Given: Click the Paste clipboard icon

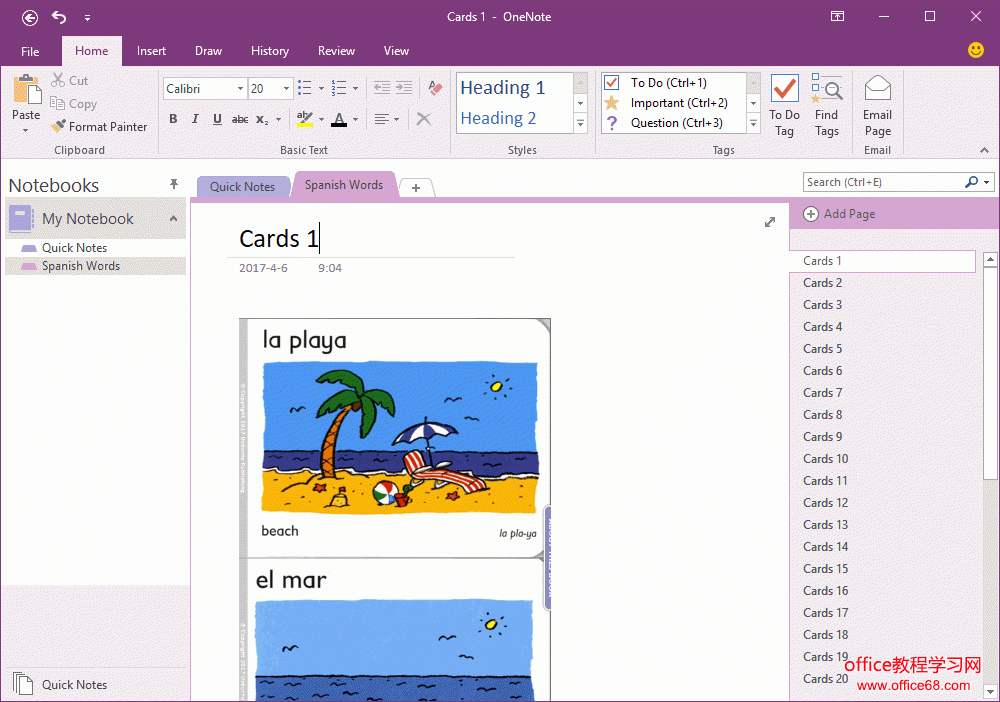Looking at the screenshot, I should coord(26,90).
